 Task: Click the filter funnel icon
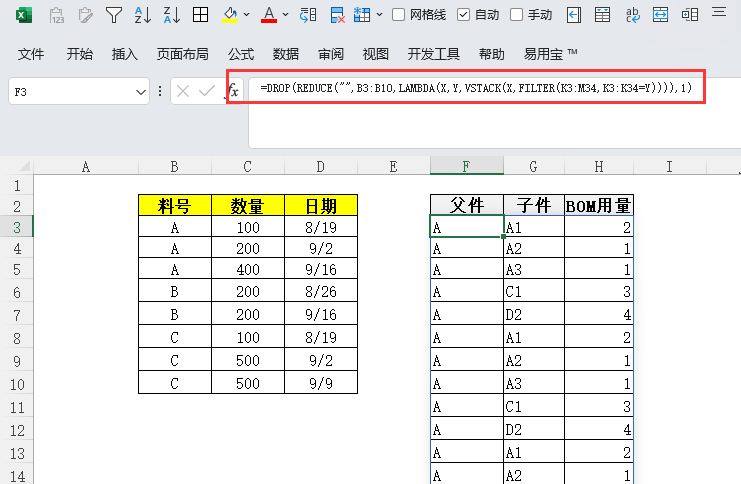click(x=114, y=15)
